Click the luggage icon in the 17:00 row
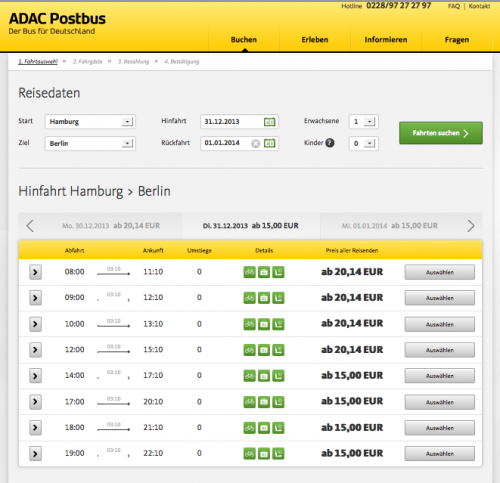Viewport: 500px width, 483px height. (x=264, y=402)
